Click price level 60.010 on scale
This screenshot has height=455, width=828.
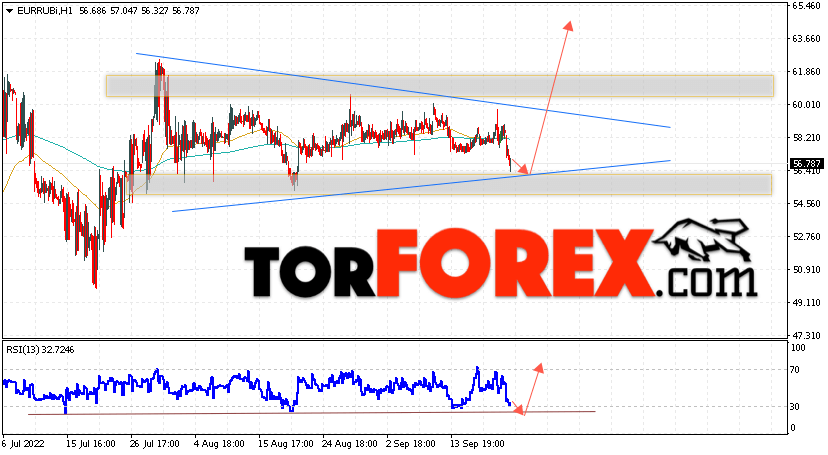(806, 105)
